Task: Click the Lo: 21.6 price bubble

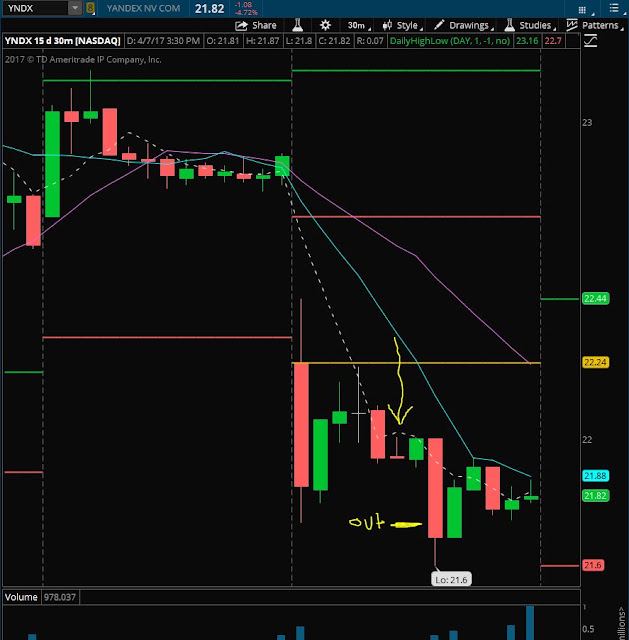Action: [451, 580]
